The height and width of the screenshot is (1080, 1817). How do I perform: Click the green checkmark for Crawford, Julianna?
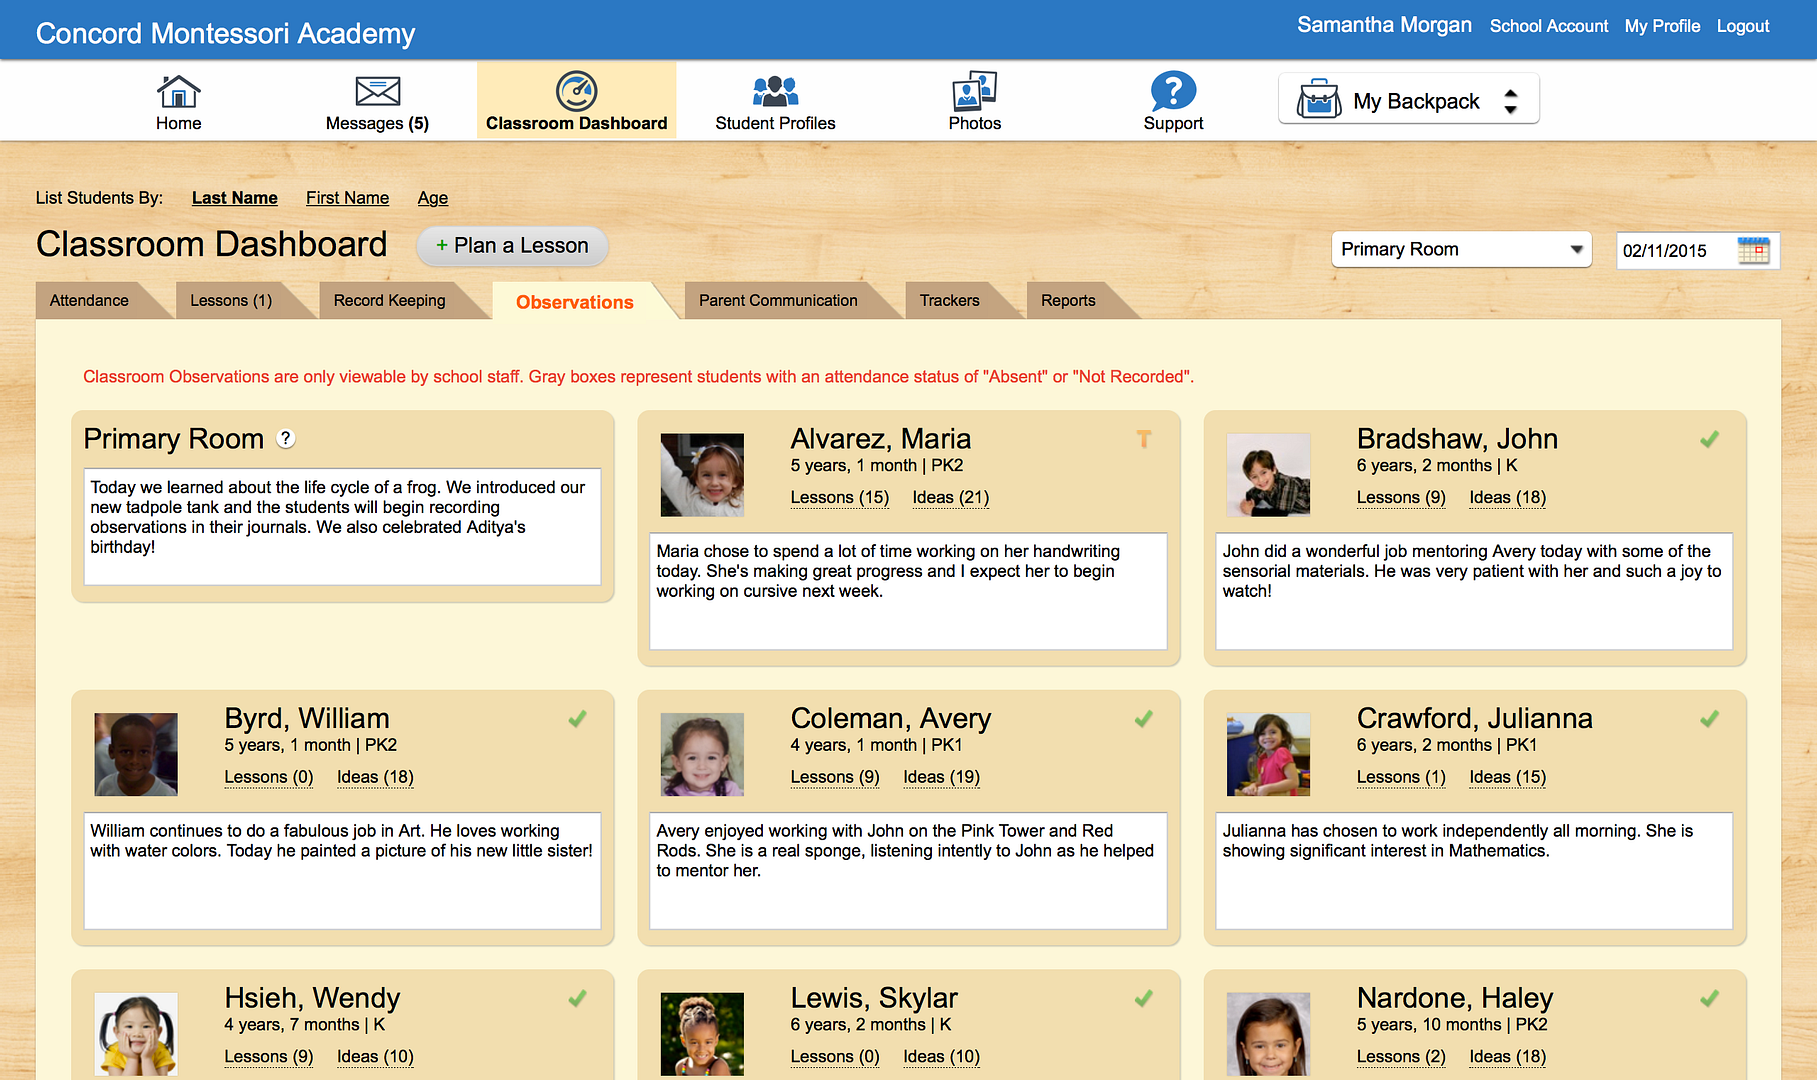(x=1709, y=718)
